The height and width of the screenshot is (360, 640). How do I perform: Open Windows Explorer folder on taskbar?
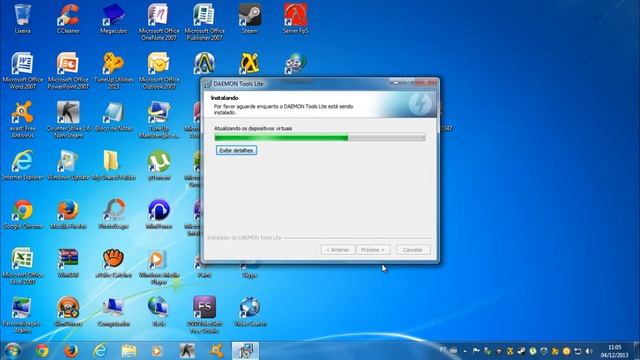tap(129, 351)
